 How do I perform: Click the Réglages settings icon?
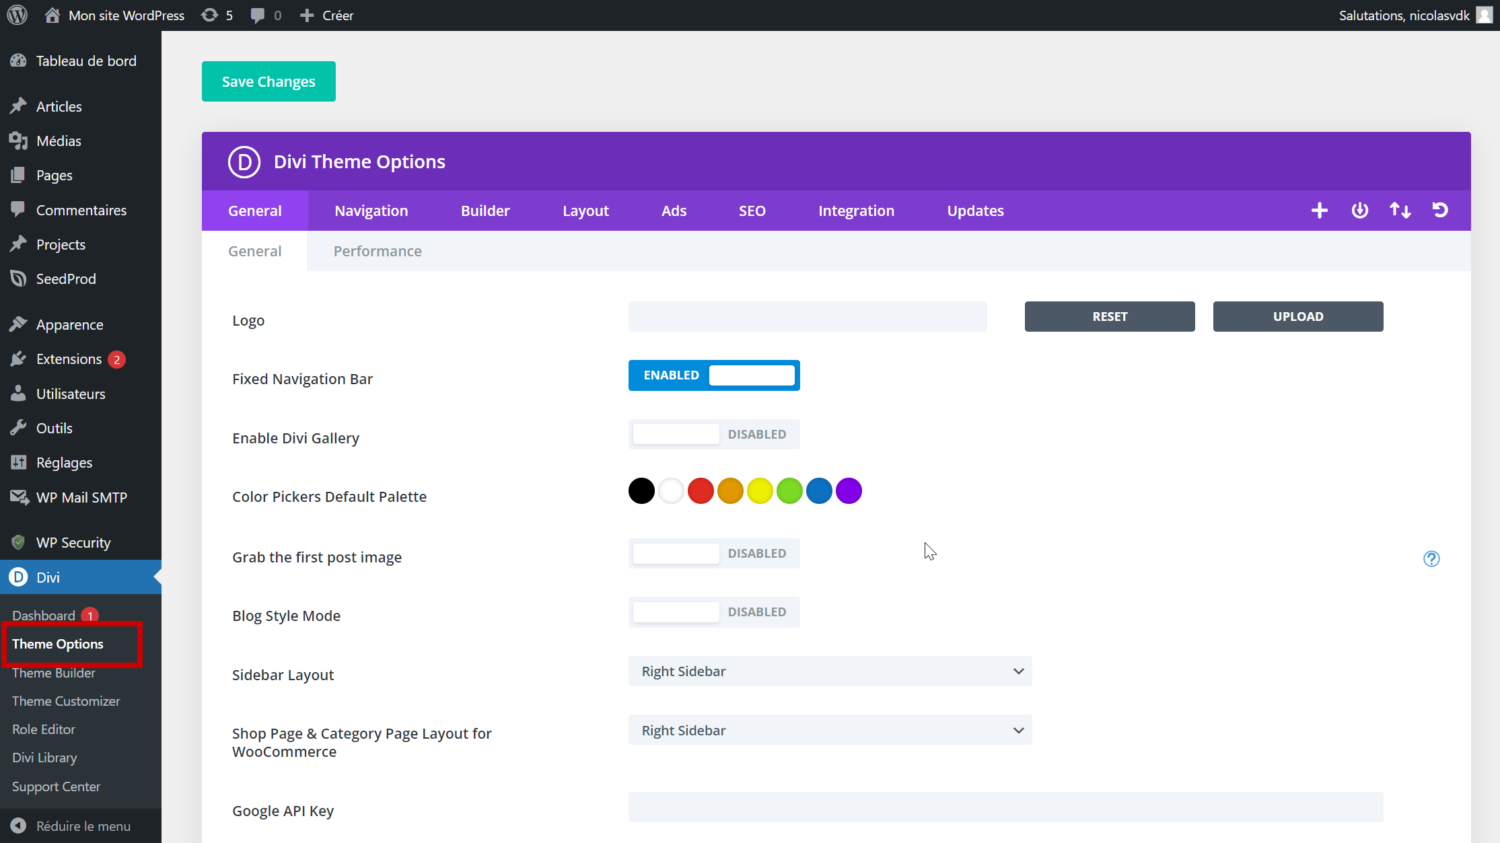pyautogui.click(x=18, y=463)
